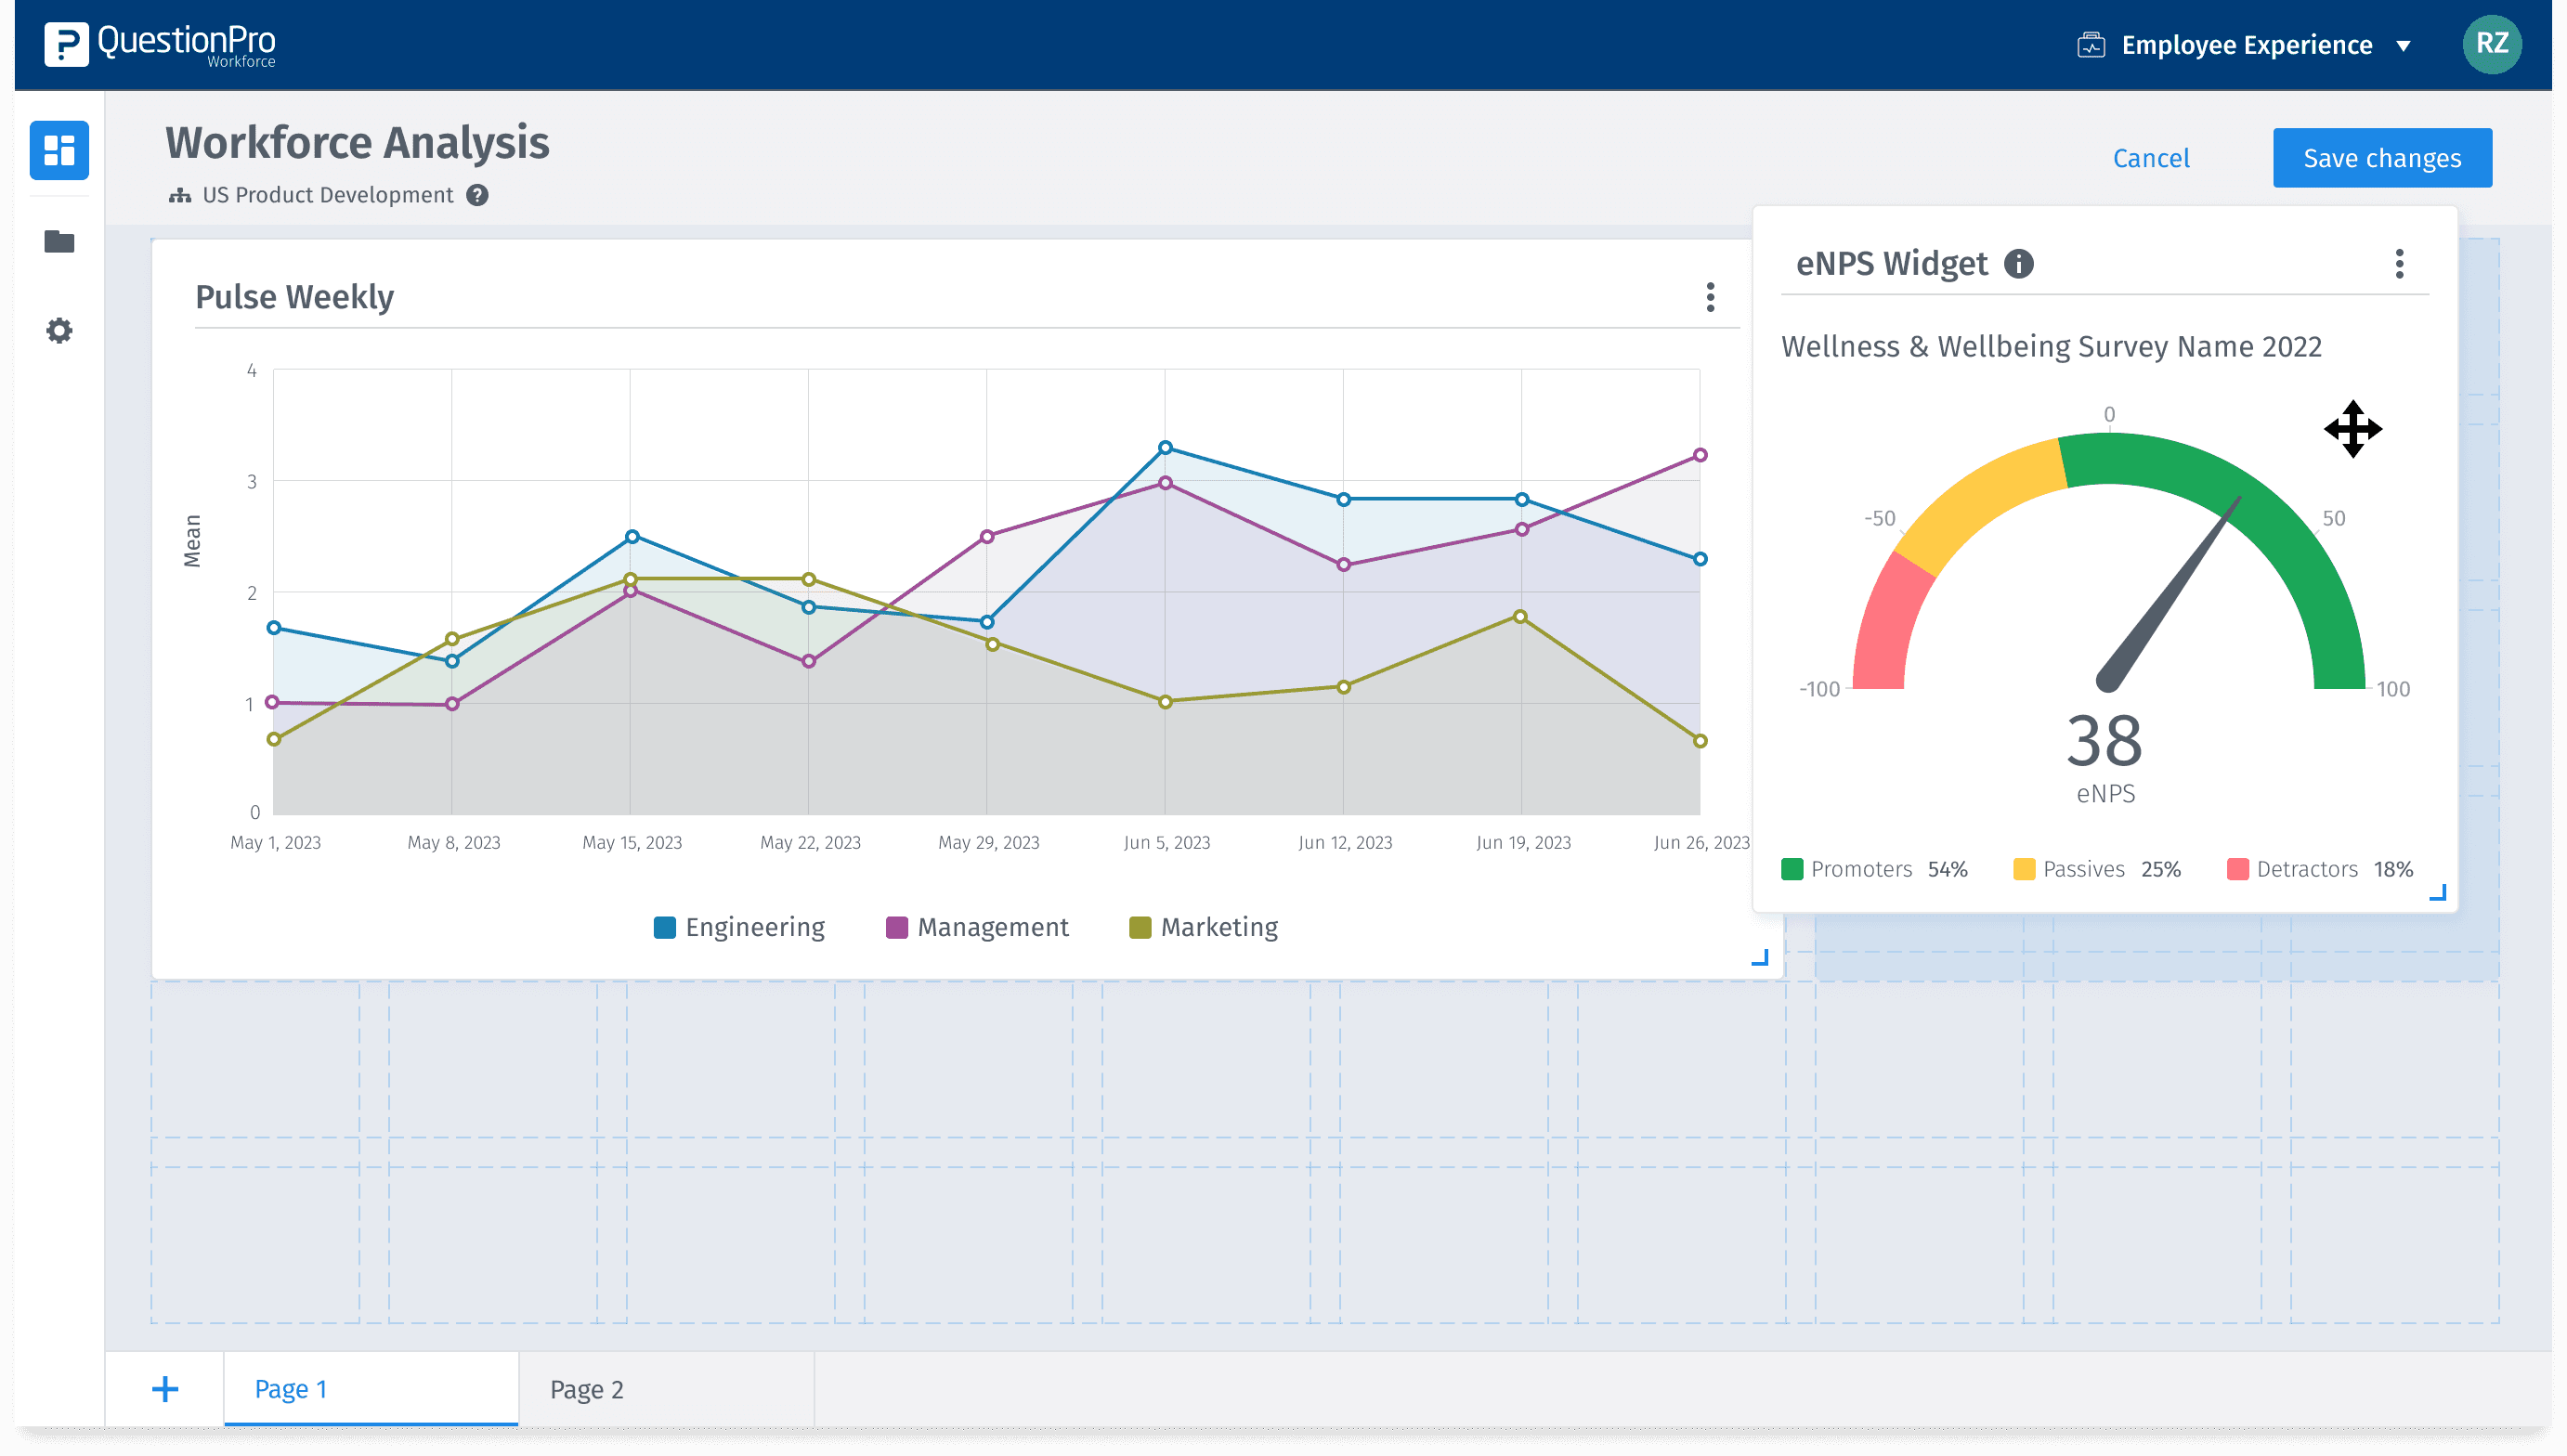
Task: Click the Save changes button
Action: [x=2381, y=158]
